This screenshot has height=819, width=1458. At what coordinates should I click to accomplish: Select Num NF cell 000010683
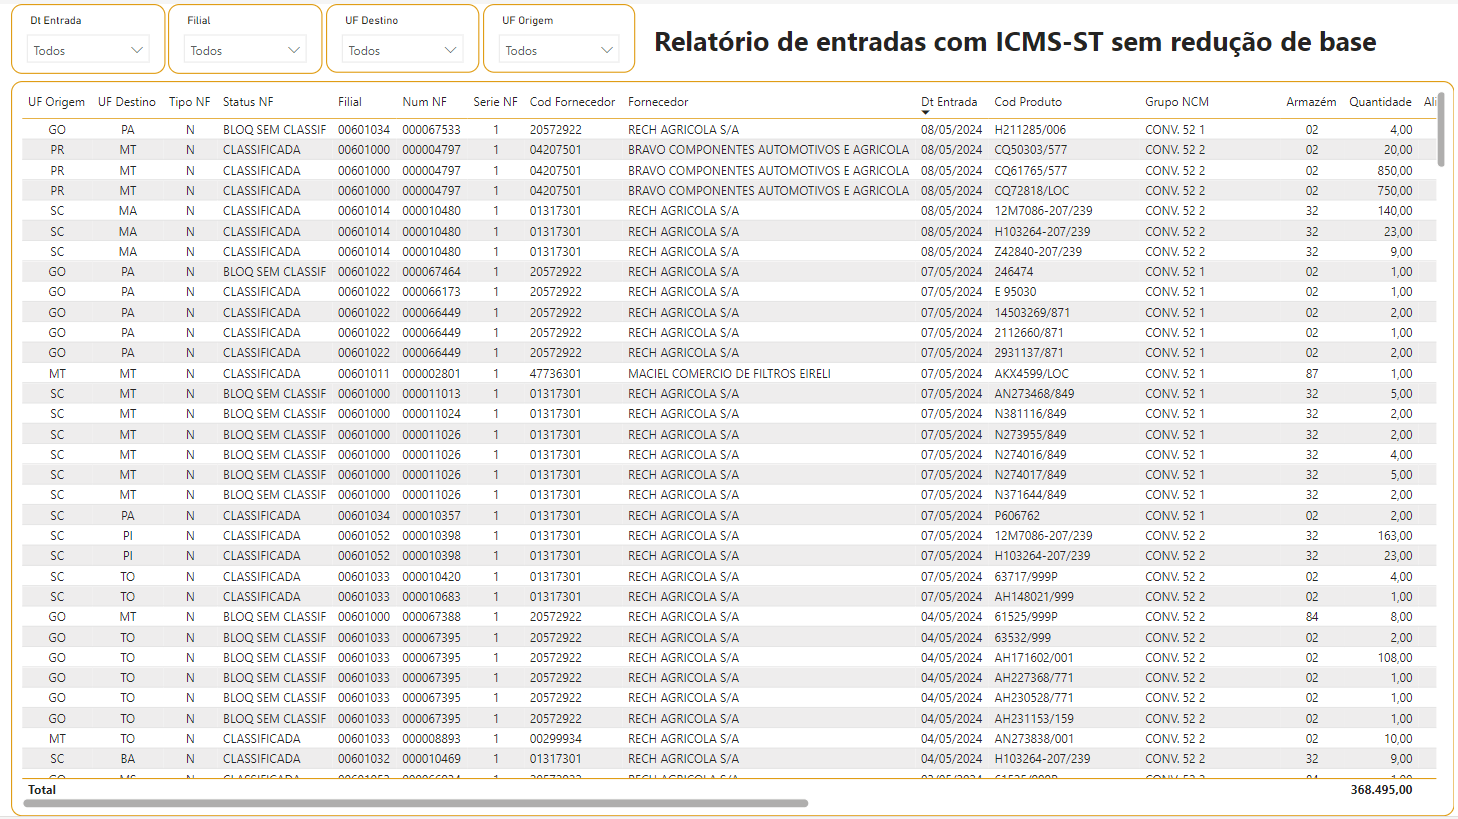pos(431,597)
